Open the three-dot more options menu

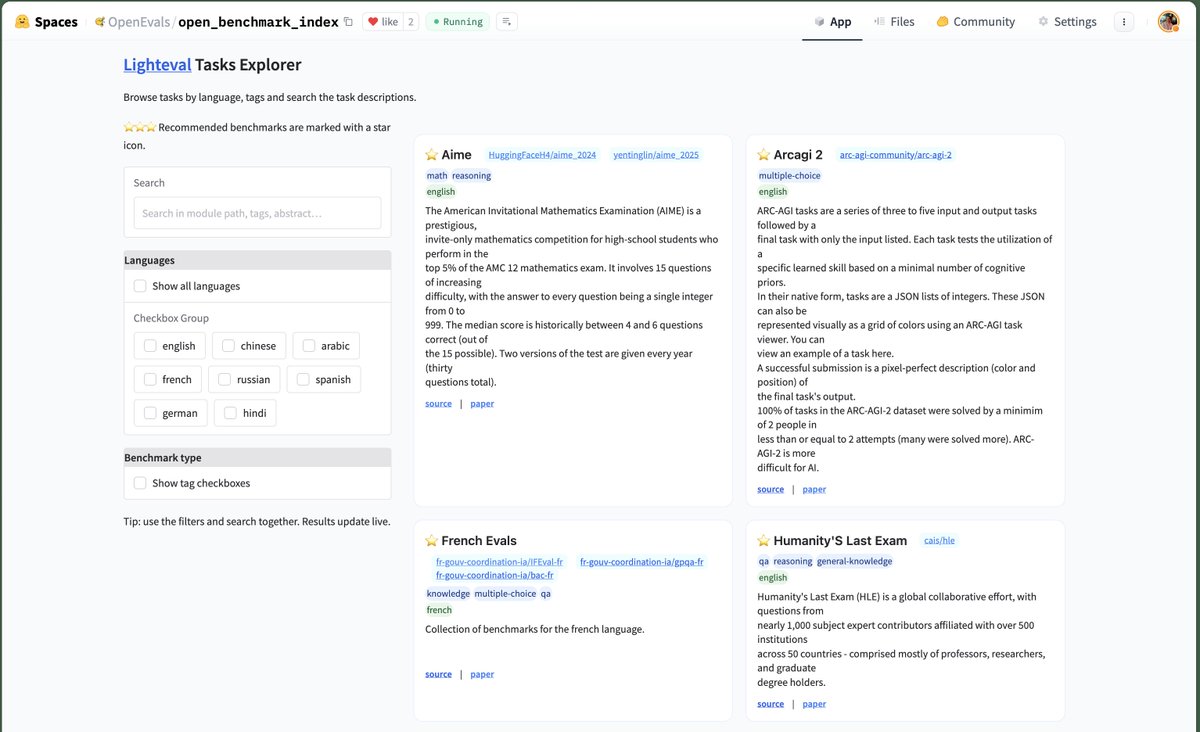click(x=1124, y=21)
